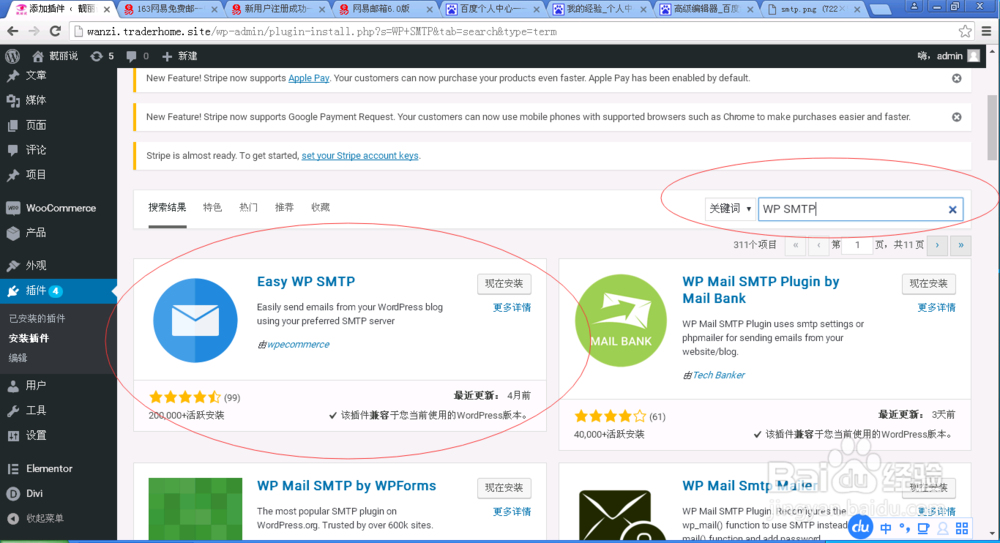Open plugin 编辑 submenu
The width and height of the screenshot is (1000, 543).
(x=18, y=358)
